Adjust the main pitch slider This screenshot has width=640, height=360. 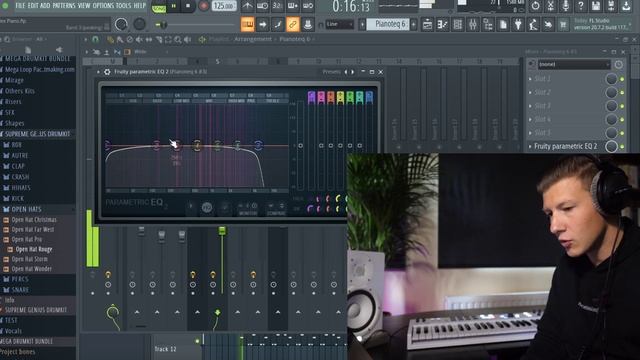(196, 25)
